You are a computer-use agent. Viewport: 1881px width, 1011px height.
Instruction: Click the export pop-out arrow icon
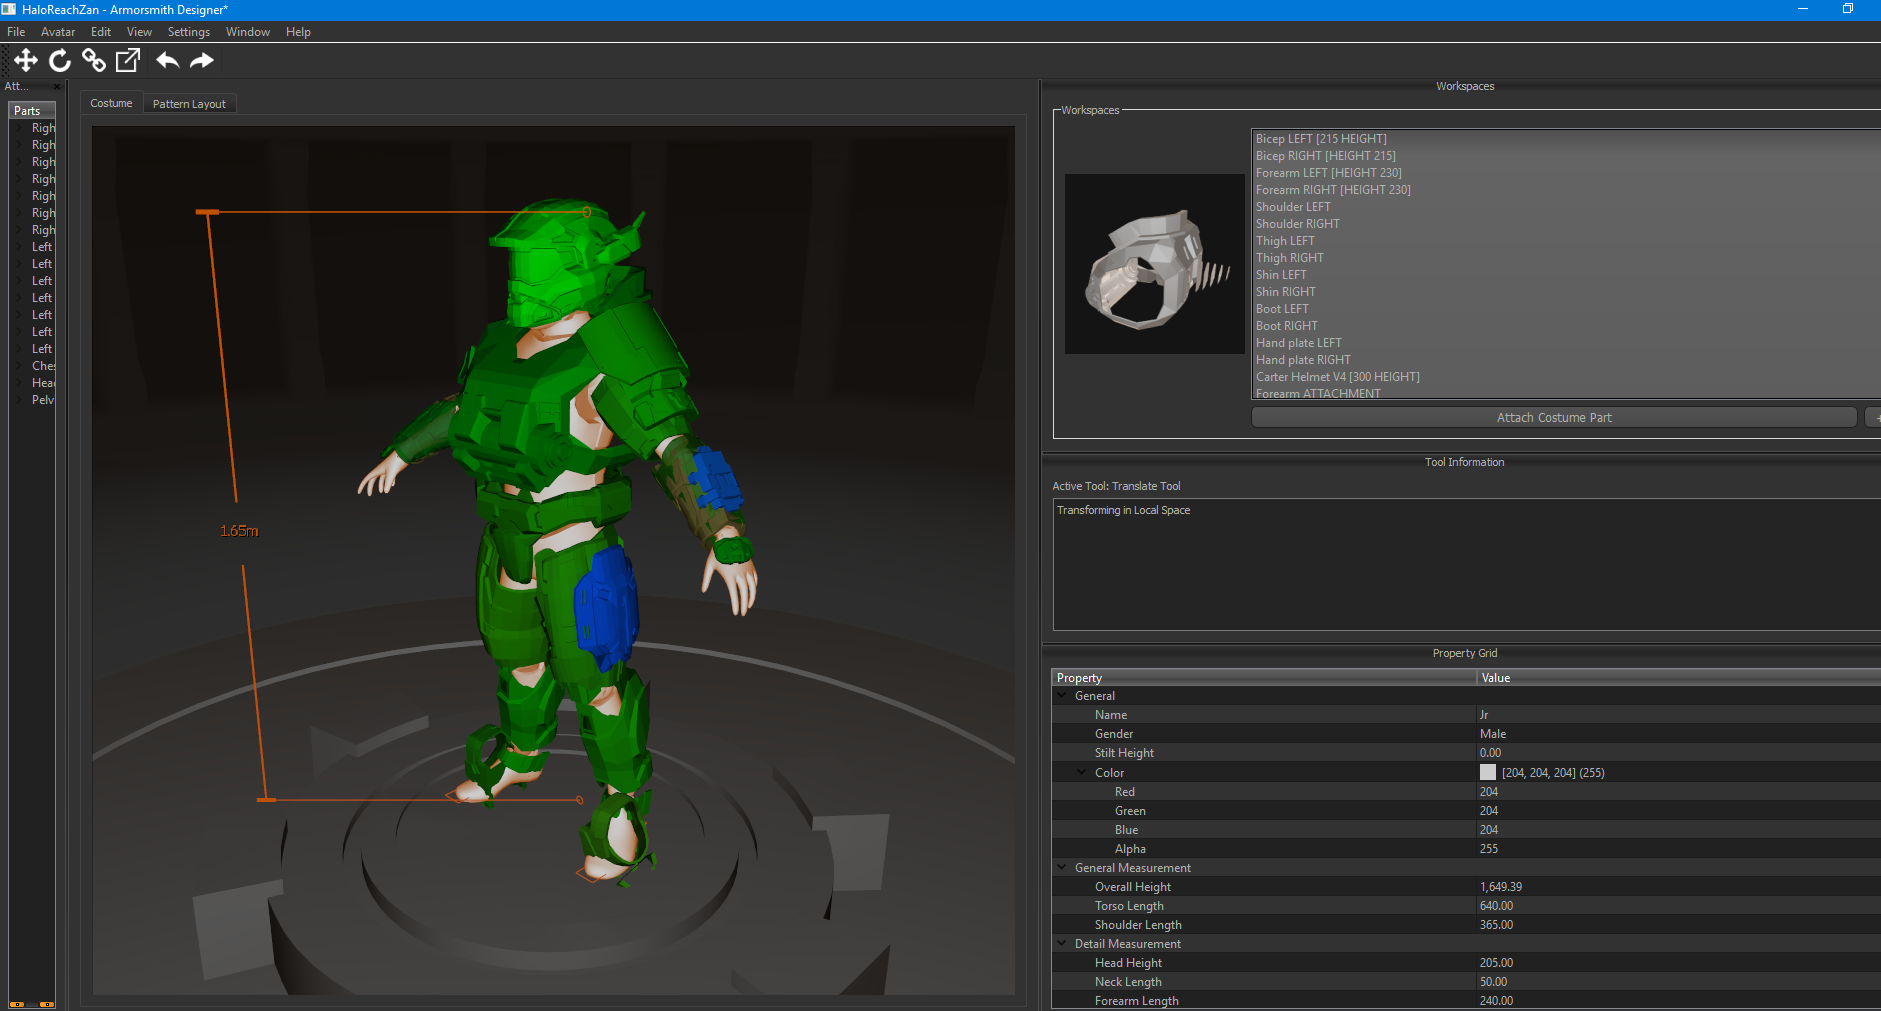128,61
